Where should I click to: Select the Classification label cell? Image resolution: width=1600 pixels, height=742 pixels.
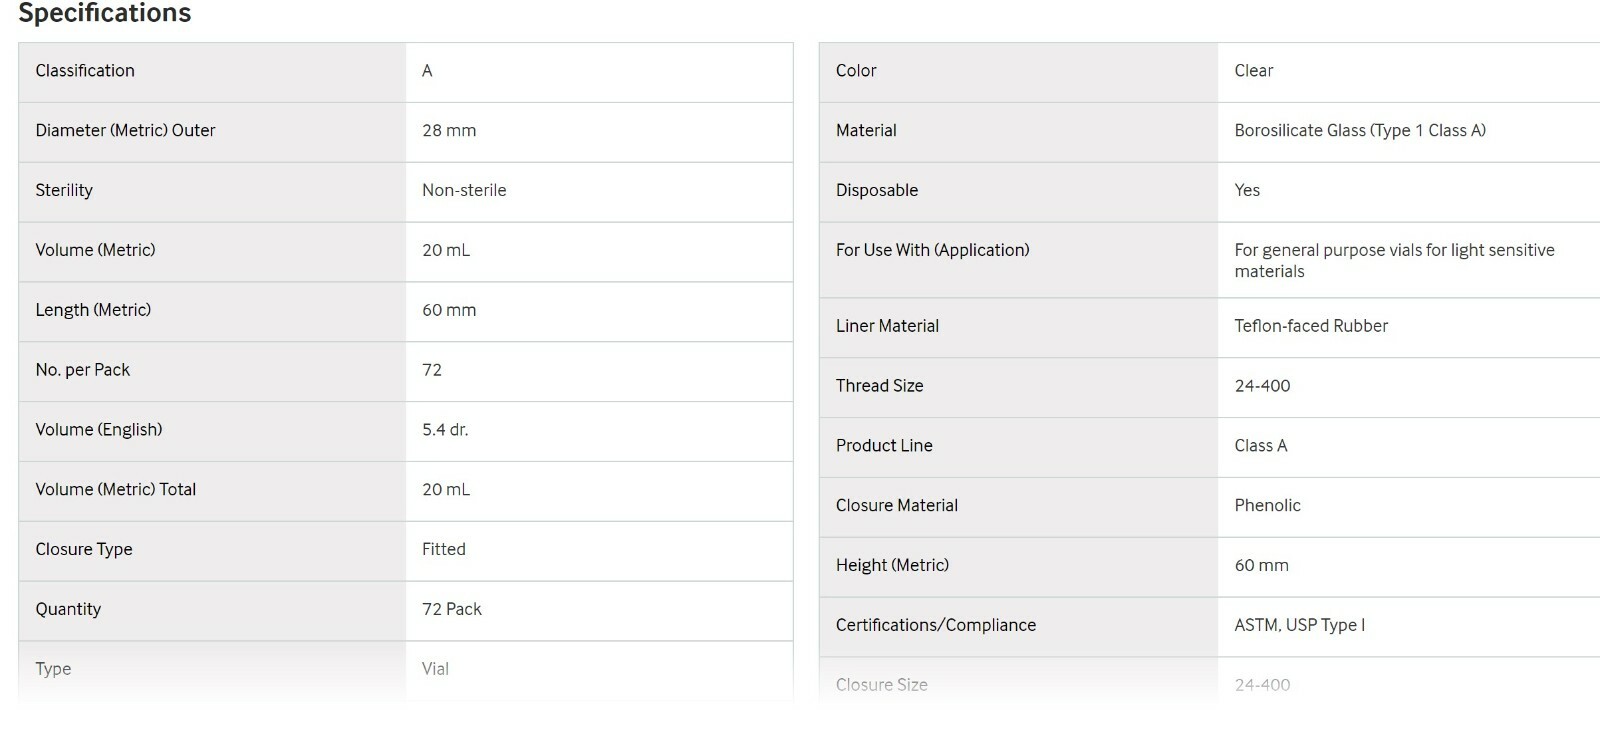click(212, 71)
